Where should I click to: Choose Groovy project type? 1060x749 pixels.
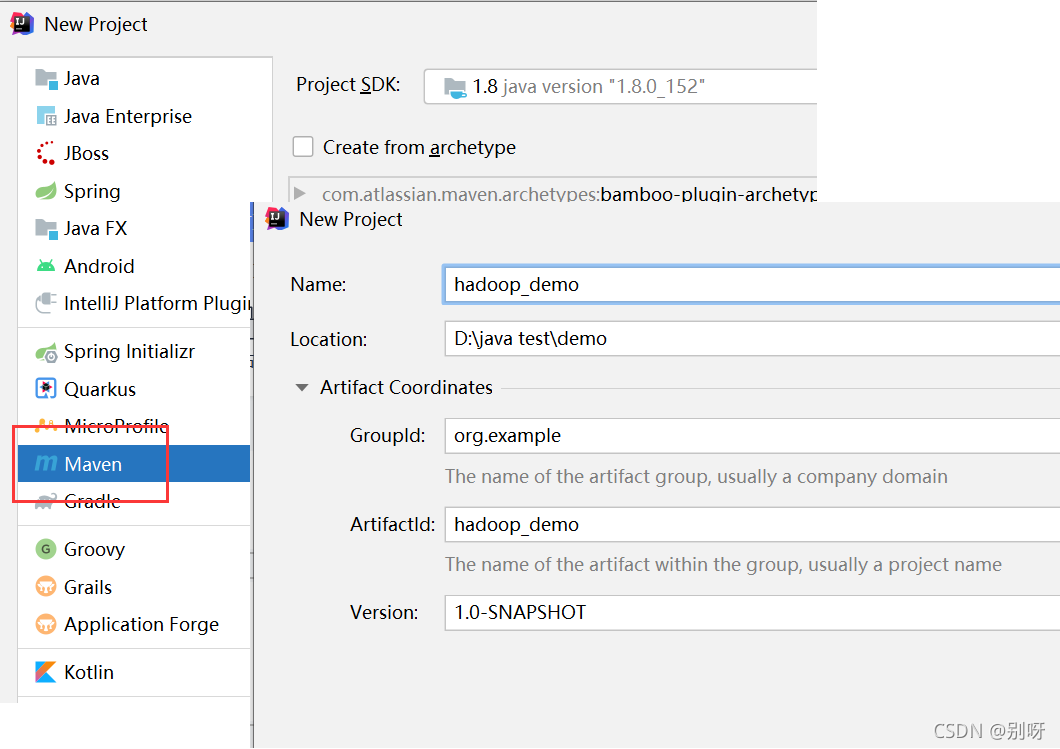point(134,549)
